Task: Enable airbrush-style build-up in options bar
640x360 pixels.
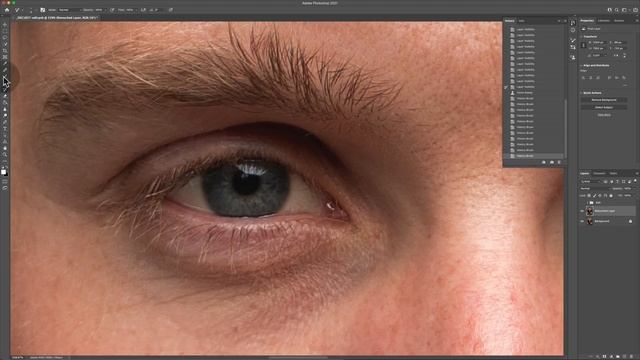Action: 143,10
